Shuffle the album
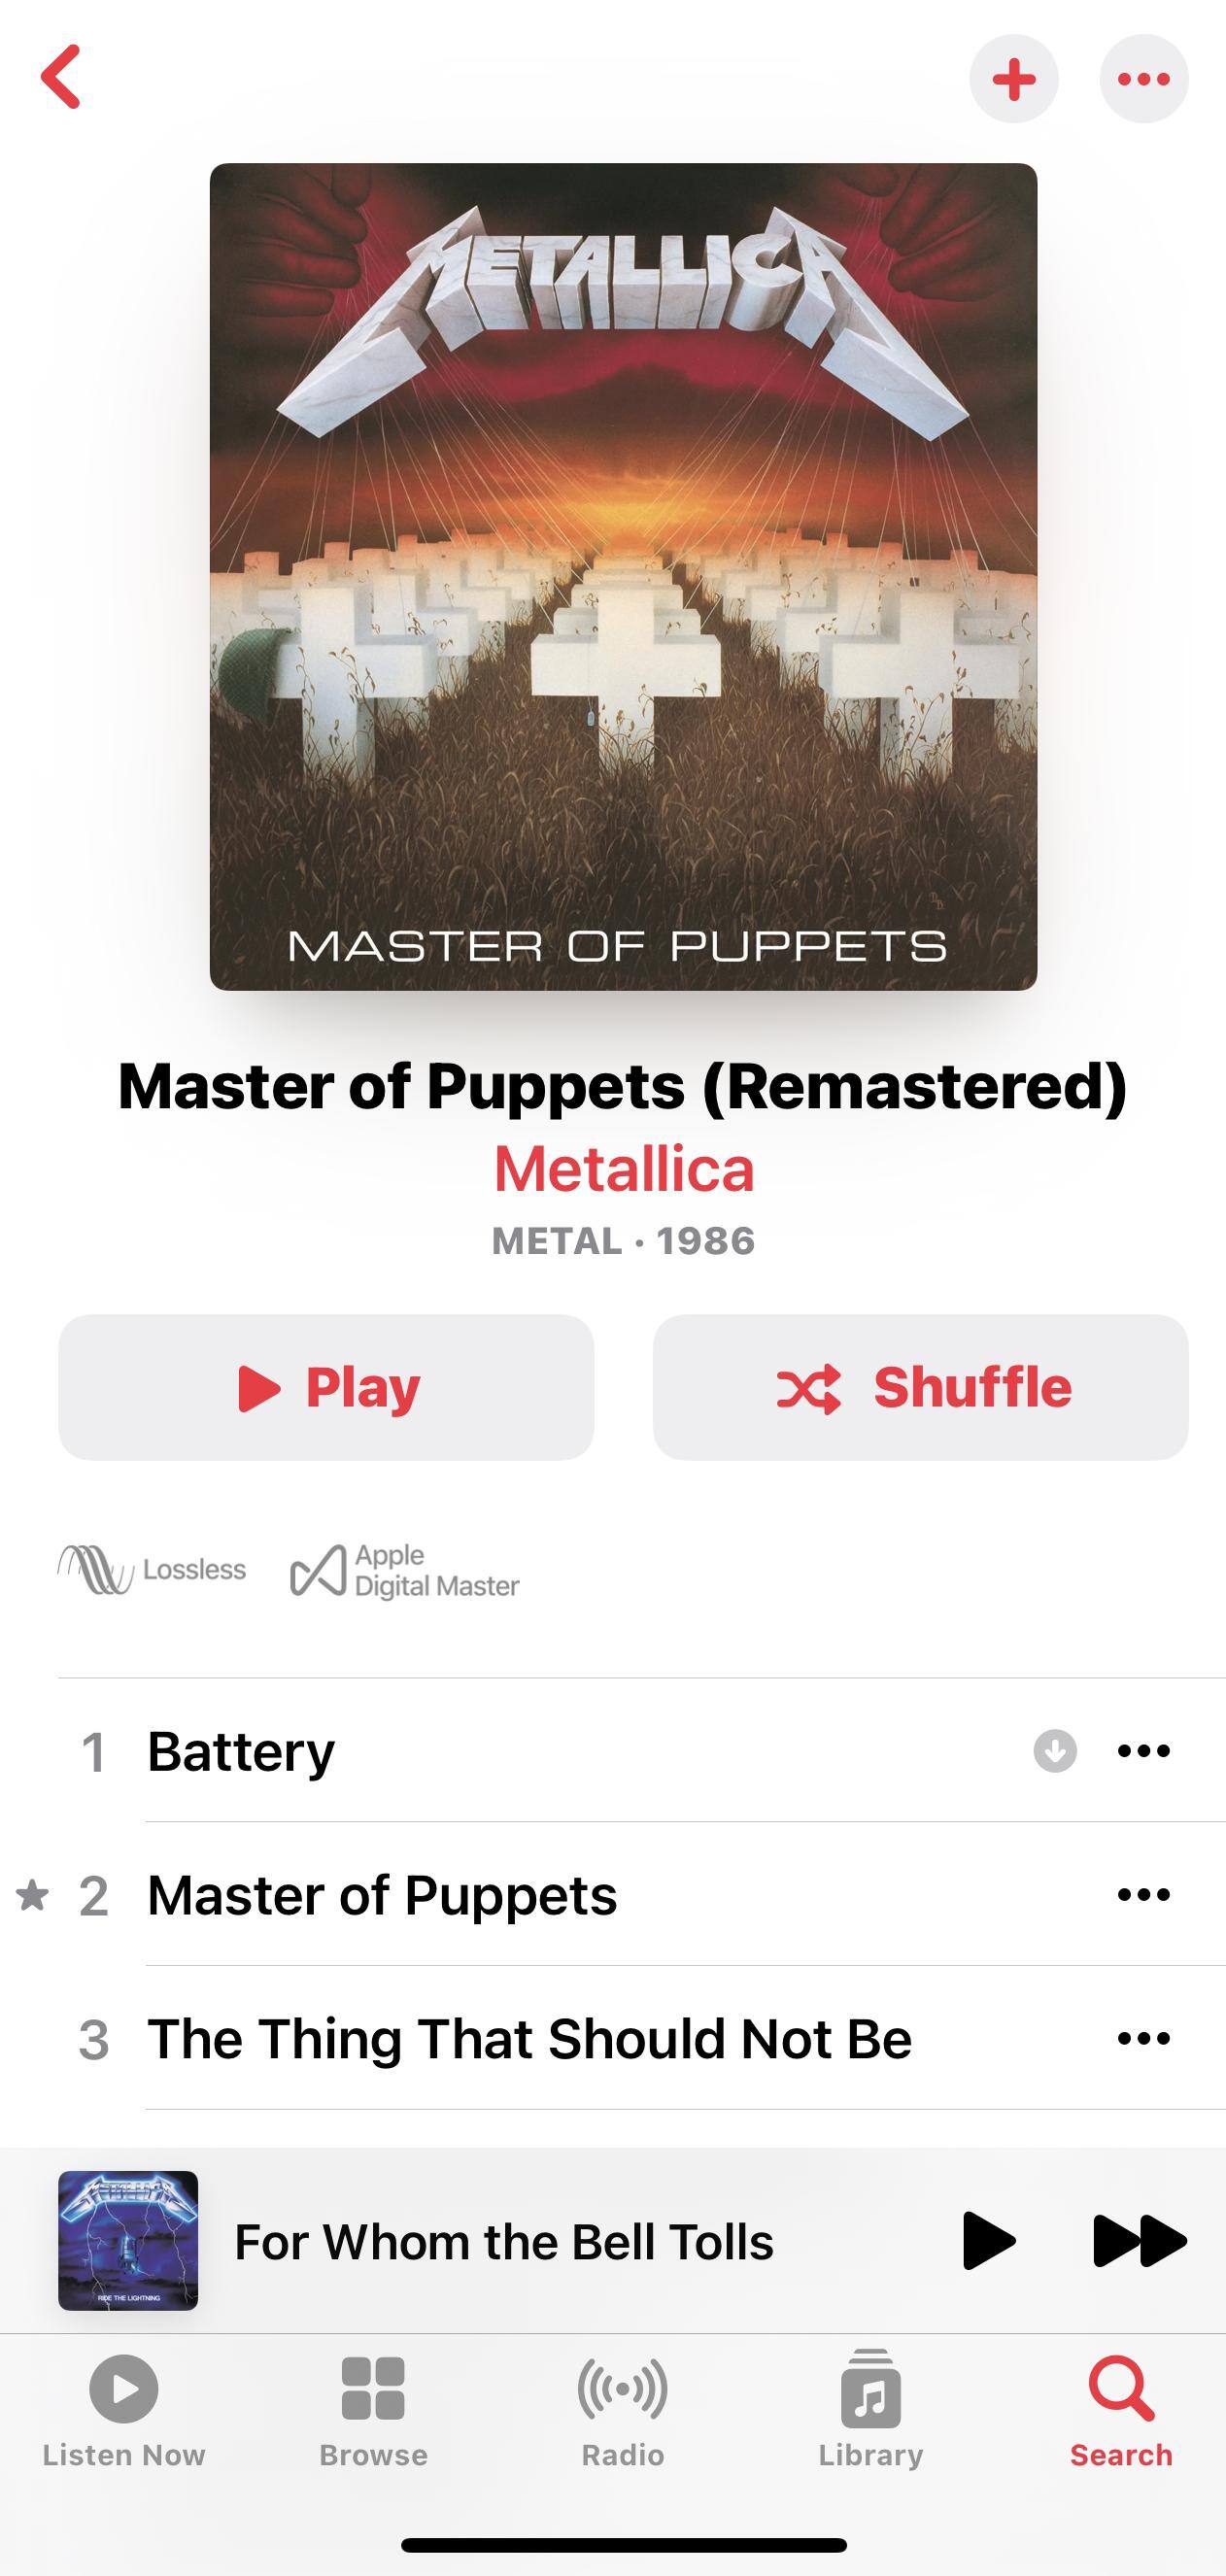The width and height of the screenshot is (1226, 2576). [x=920, y=1387]
